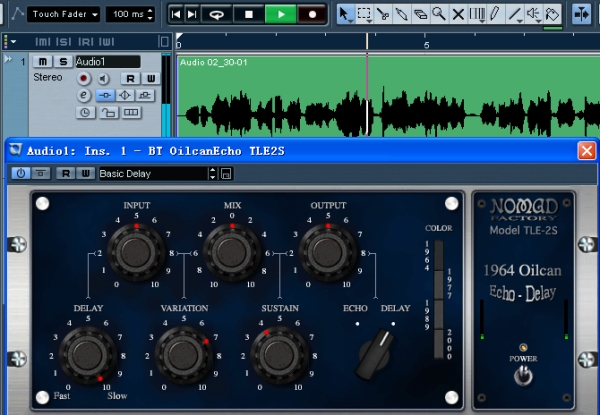Image resolution: width=600 pixels, height=415 pixels.
Task: Toggle Audio1 EQ state button
Action: pos(125,95)
